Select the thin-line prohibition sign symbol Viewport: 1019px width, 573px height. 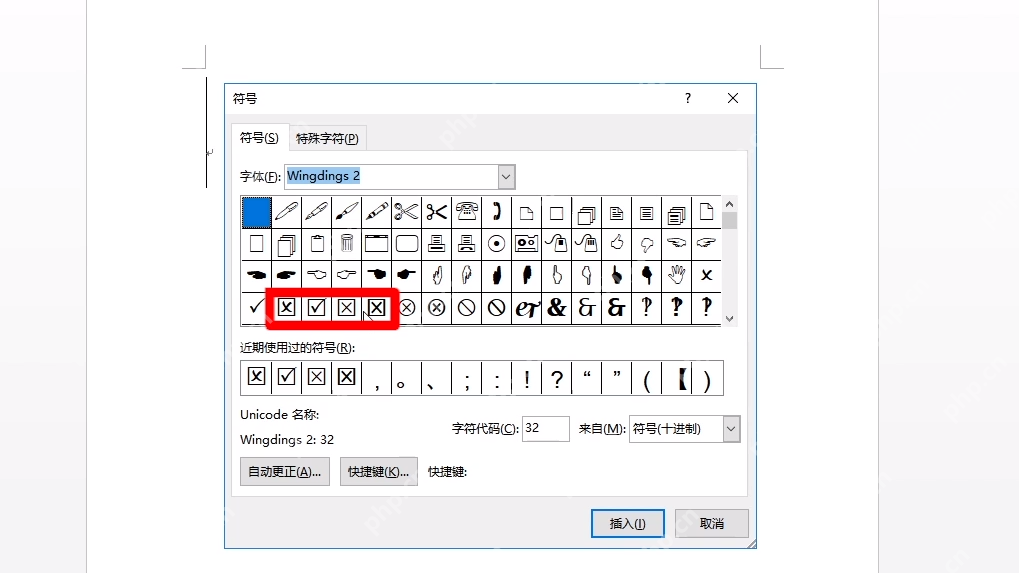467,307
